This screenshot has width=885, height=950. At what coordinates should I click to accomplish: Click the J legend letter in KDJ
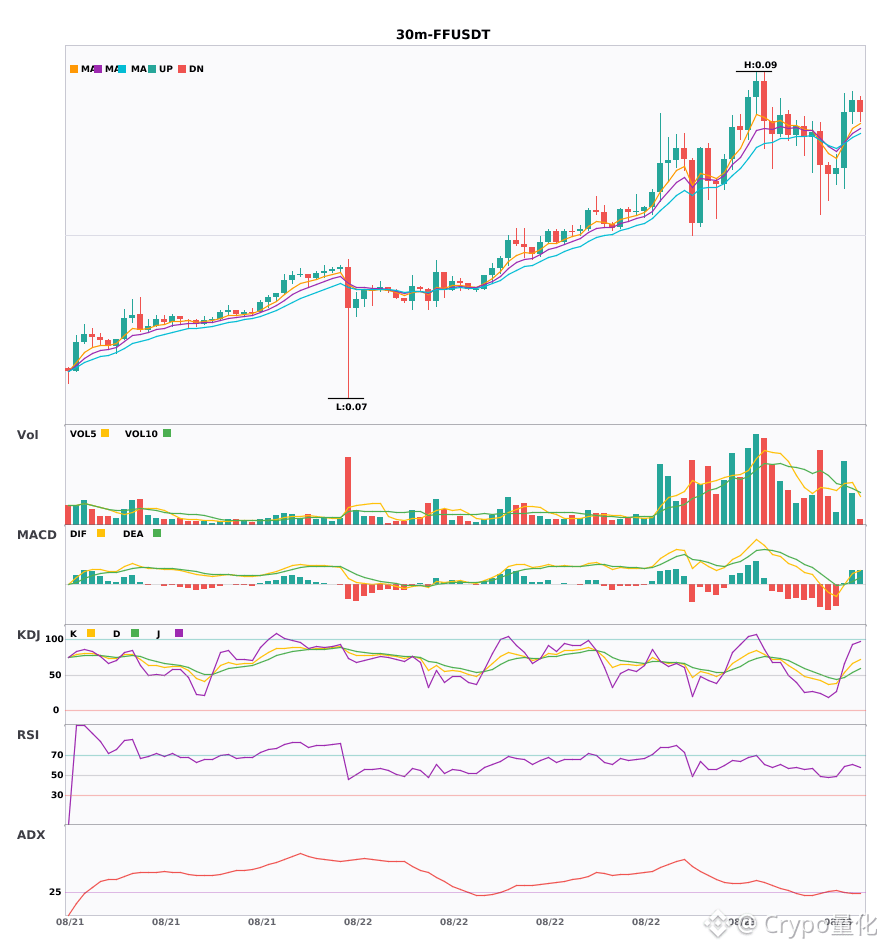(x=158, y=634)
